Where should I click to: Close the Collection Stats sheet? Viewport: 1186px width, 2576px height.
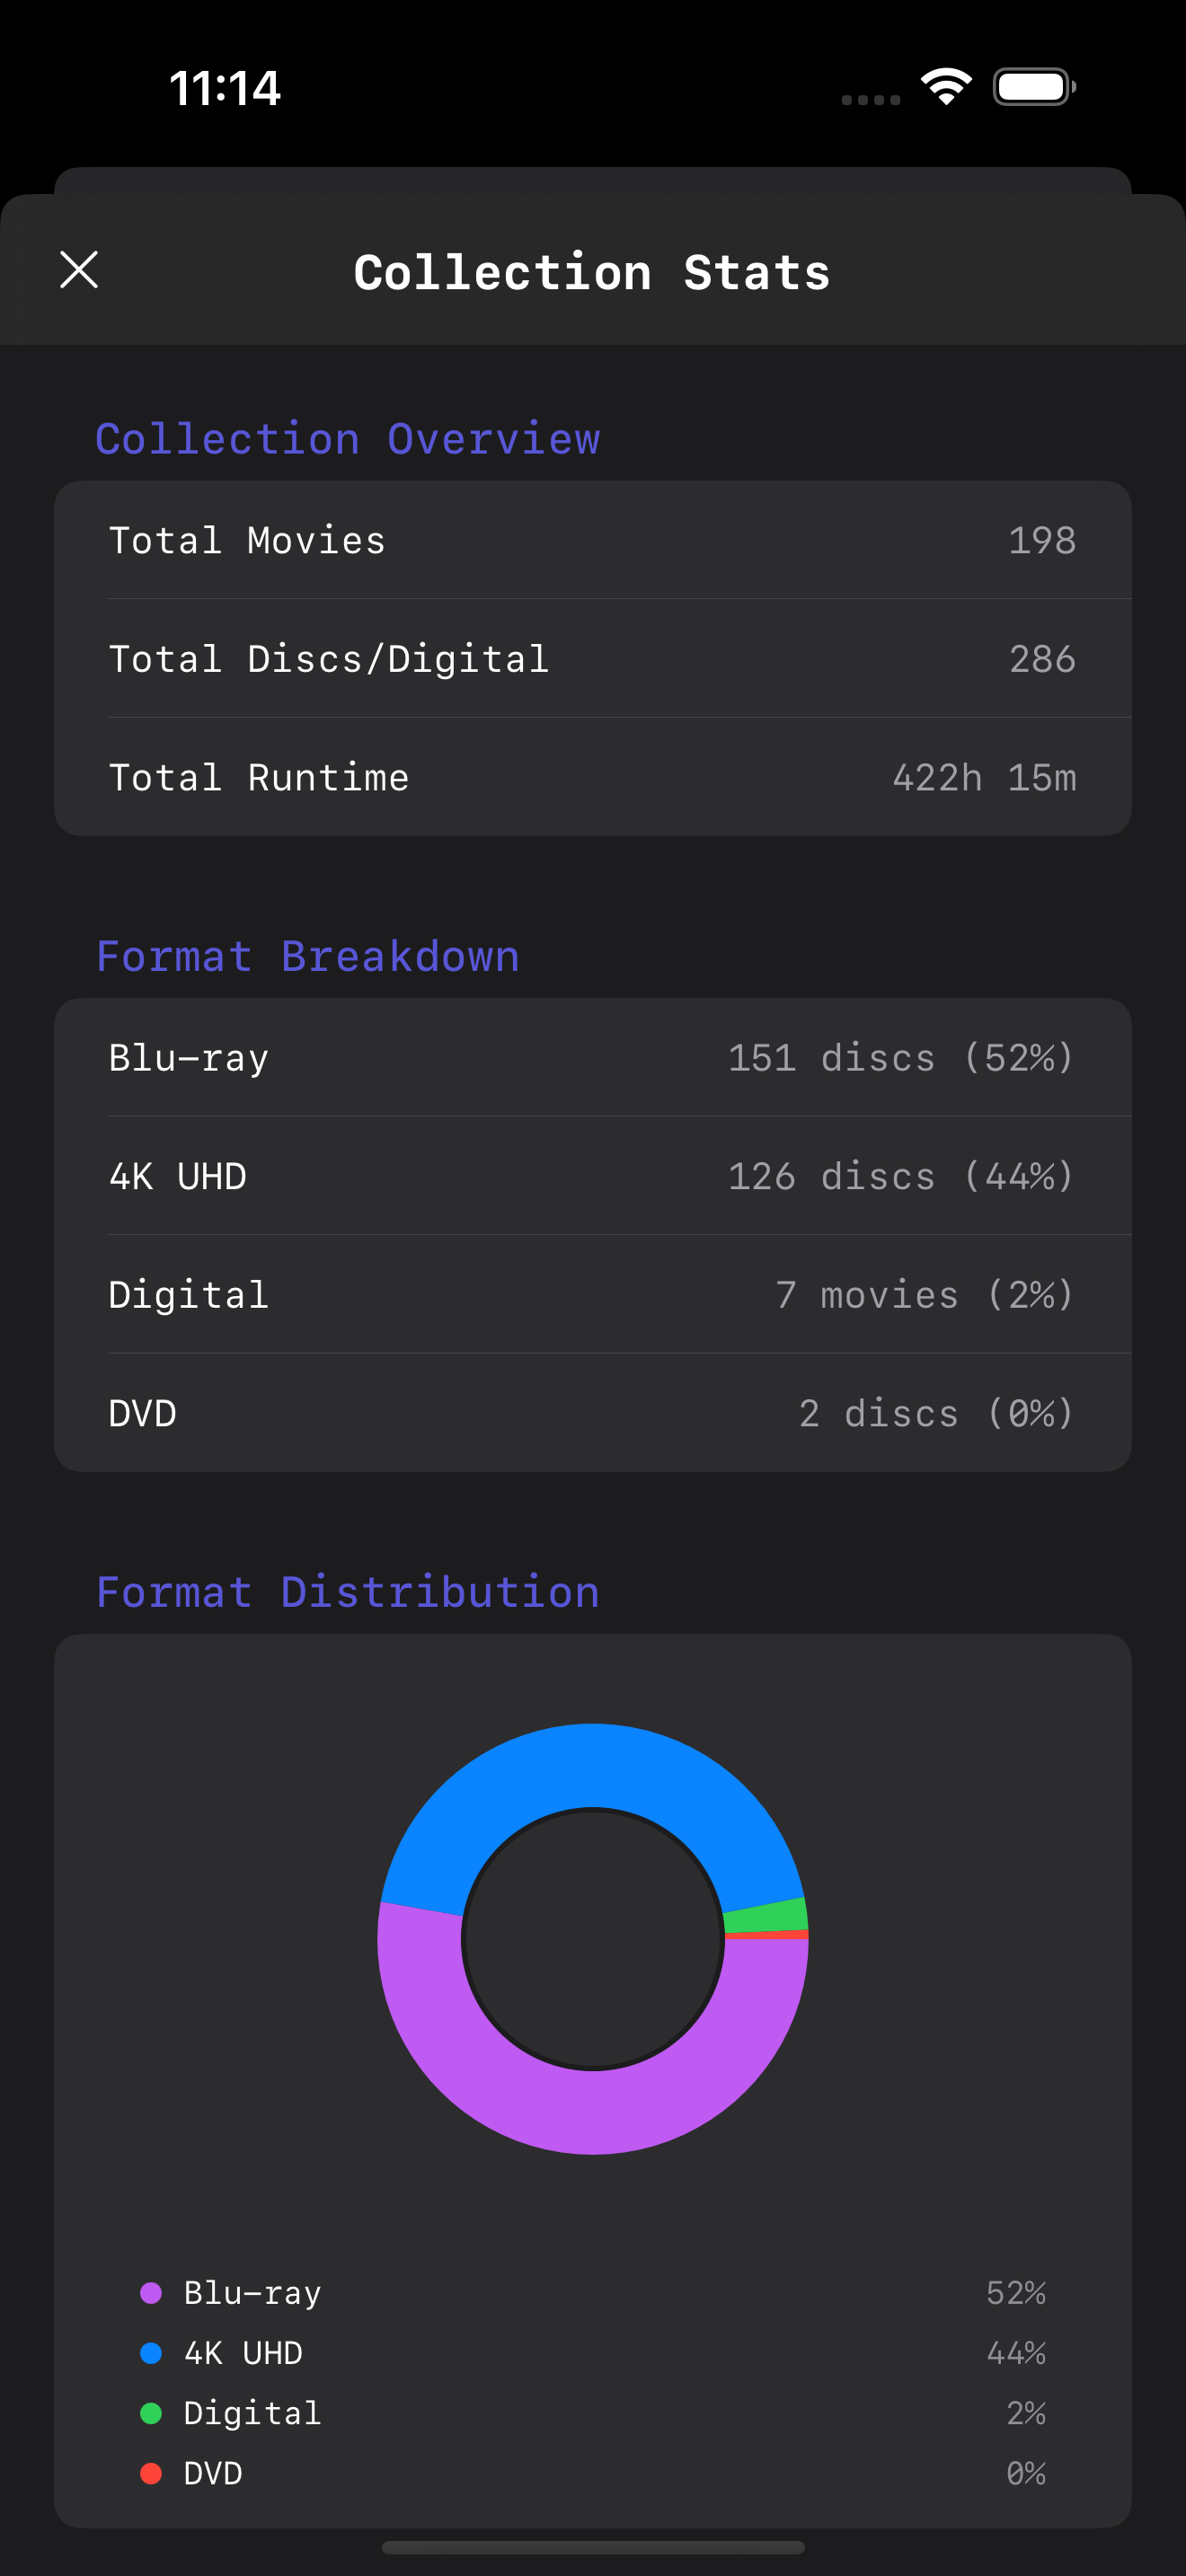click(79, 270)
